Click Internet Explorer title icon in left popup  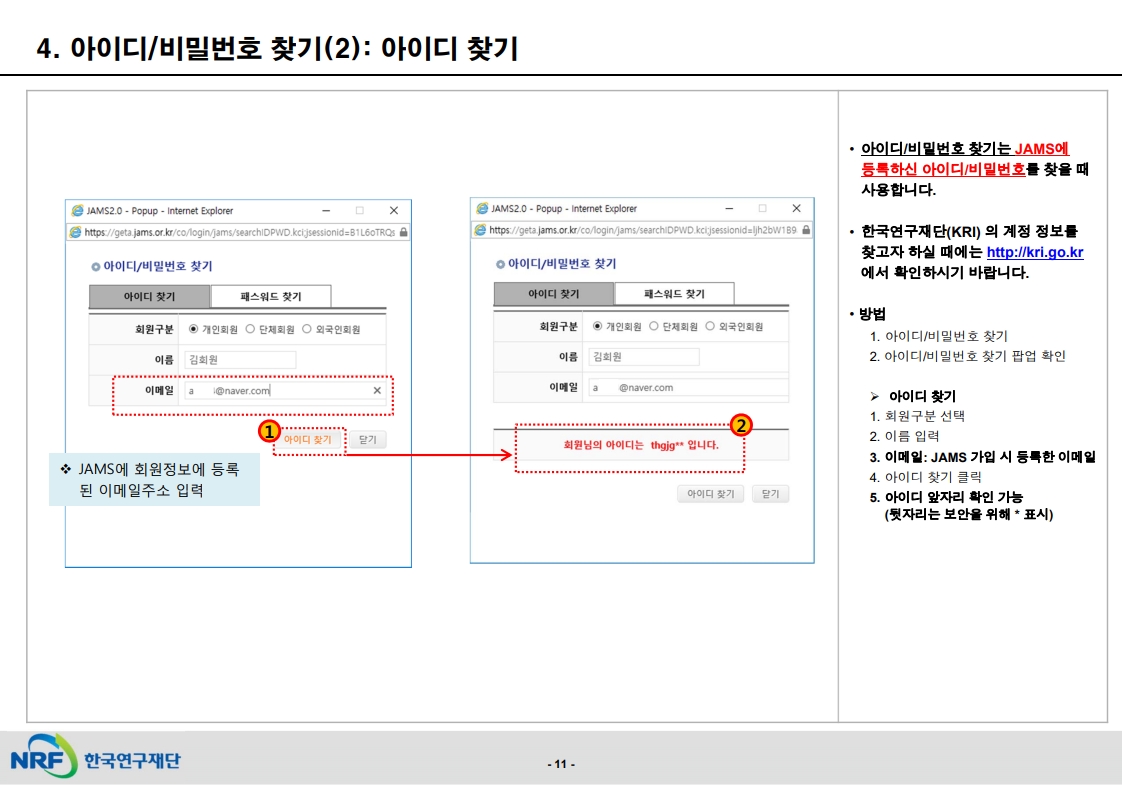pyautogui.click(x=77, y=210)
